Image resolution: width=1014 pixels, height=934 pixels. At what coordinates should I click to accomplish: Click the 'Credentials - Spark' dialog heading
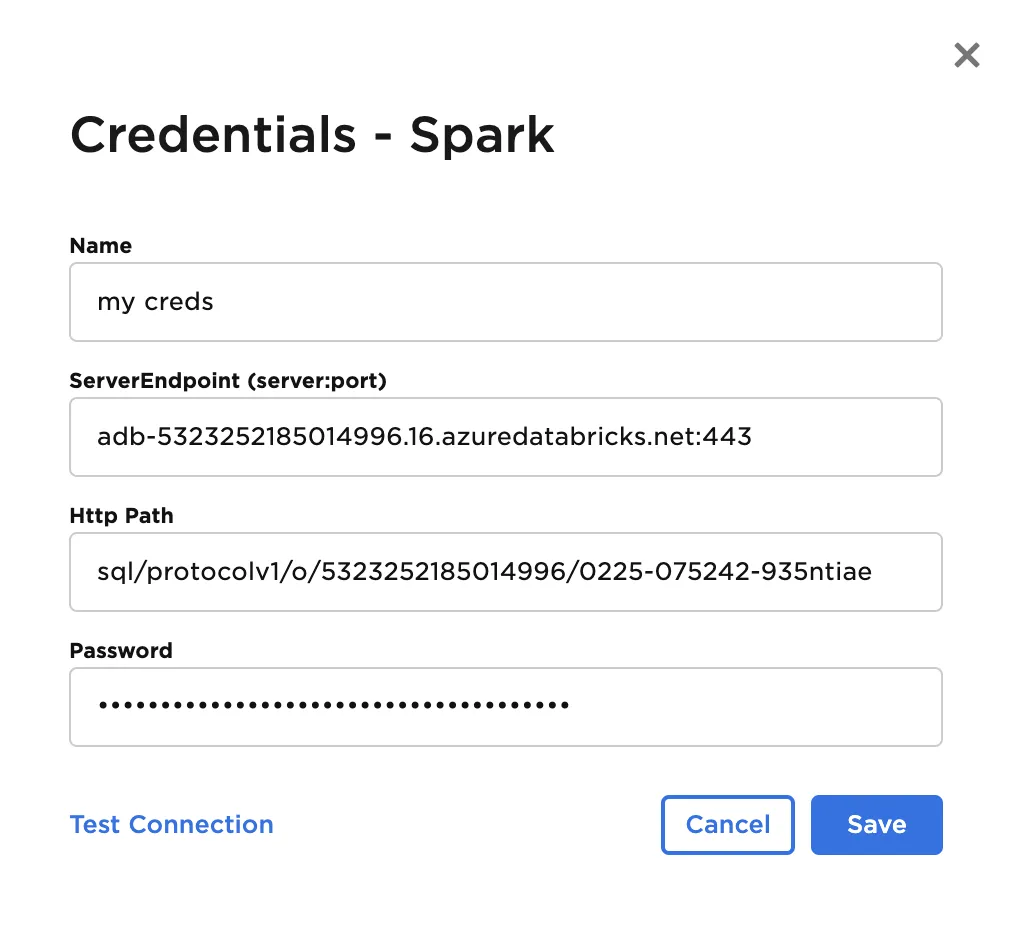[x=312, y=135]
